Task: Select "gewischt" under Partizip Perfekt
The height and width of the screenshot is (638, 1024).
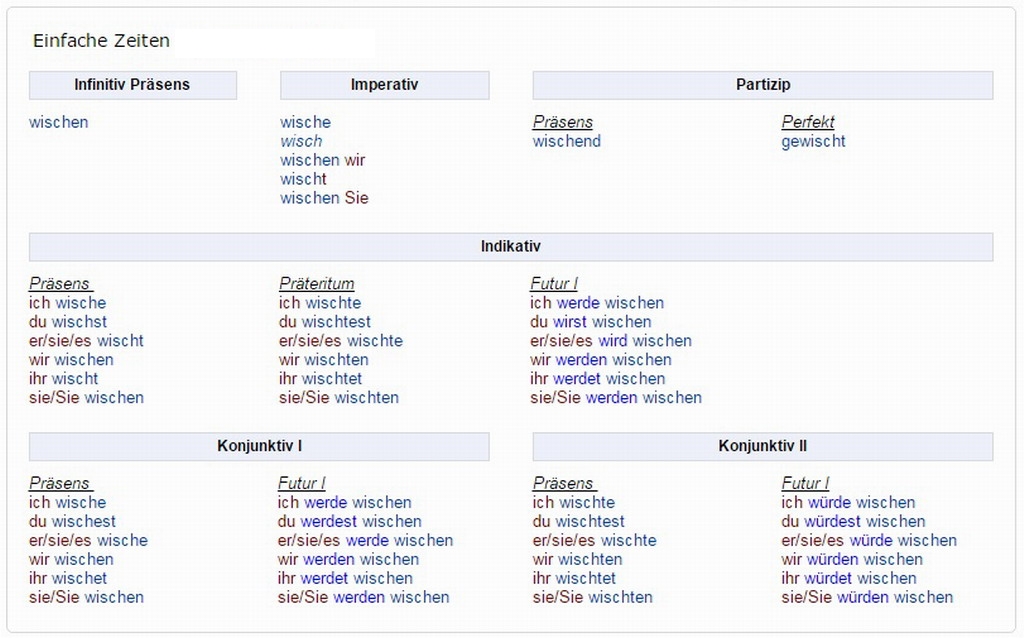Action: click(x=813, y=141)
